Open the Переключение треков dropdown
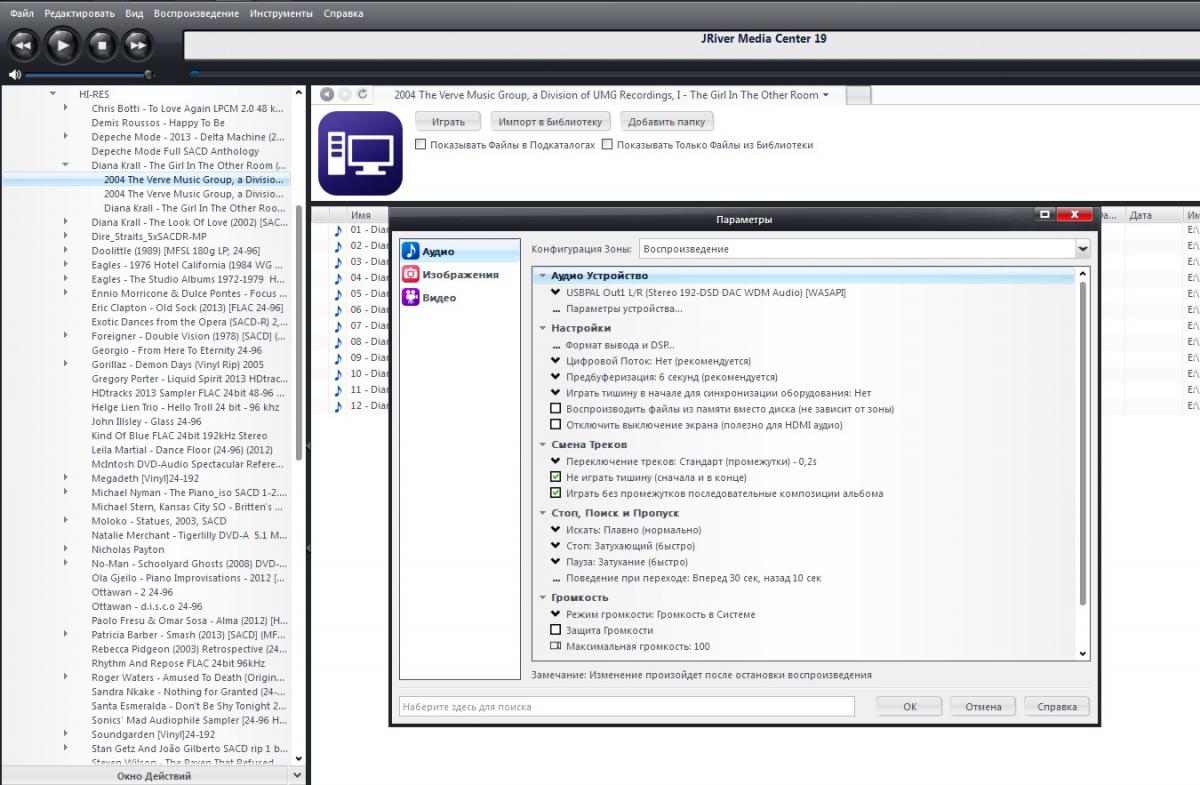 [556, 462]
